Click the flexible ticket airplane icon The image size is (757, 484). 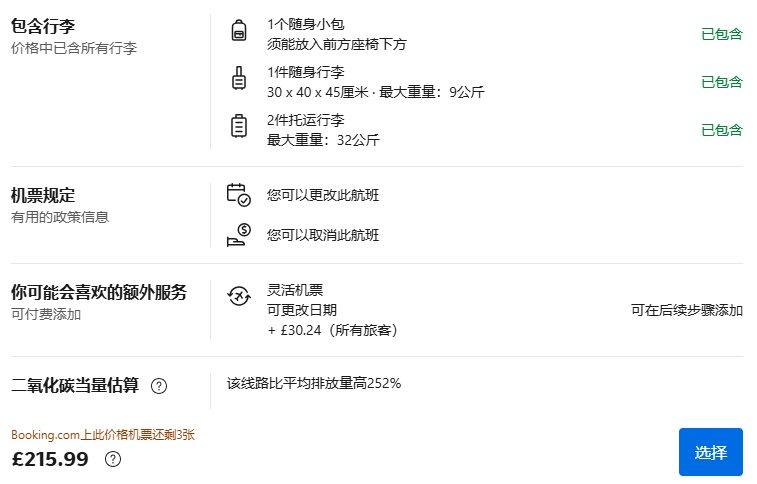(238, 296)
